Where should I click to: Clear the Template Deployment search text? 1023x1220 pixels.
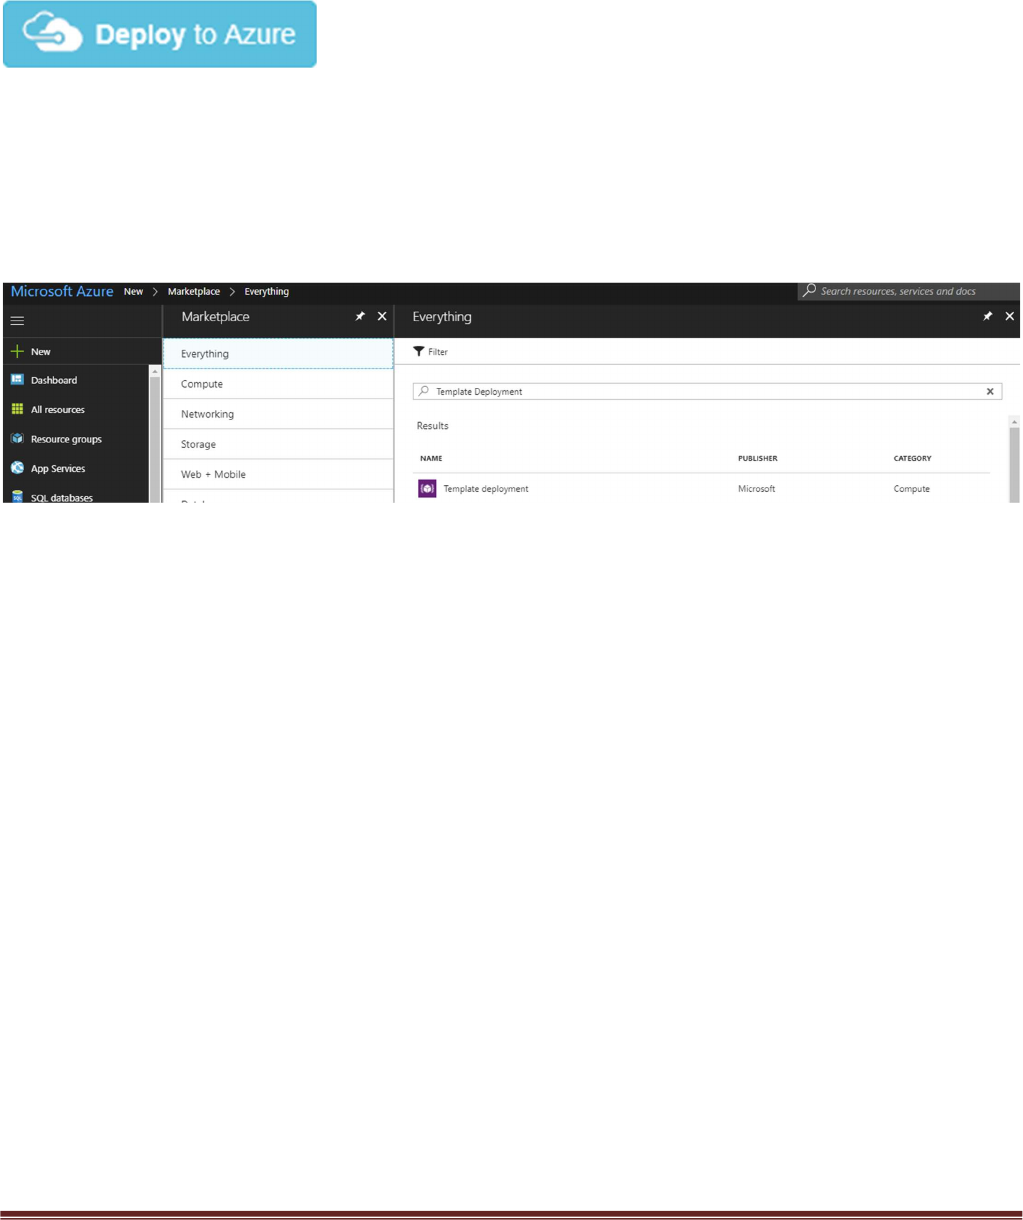pos(990,392)
